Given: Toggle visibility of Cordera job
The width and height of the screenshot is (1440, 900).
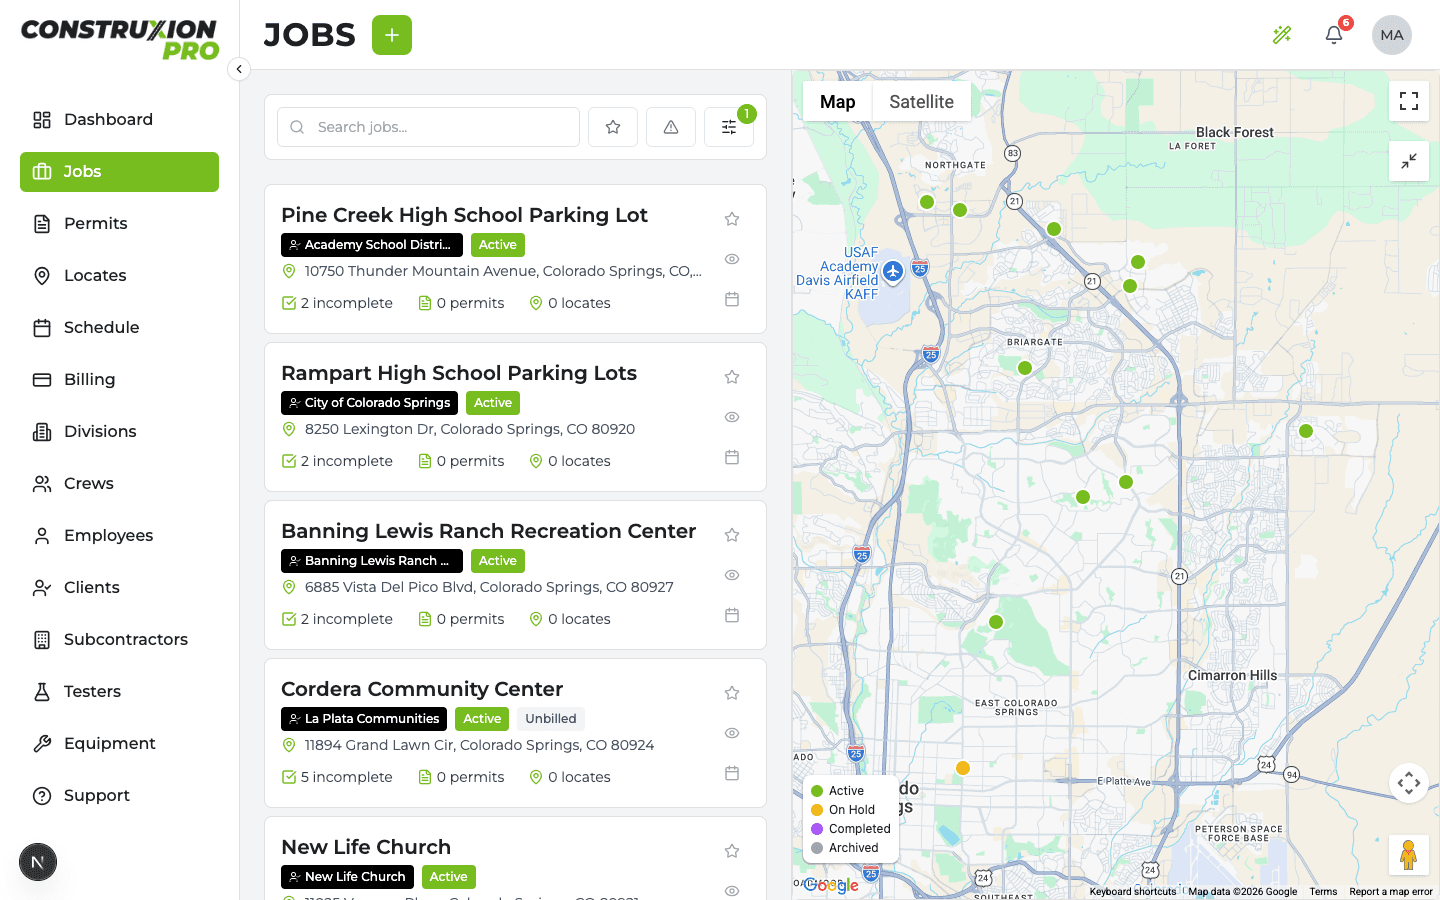Looking at the screenshot, I should [732, 733].
